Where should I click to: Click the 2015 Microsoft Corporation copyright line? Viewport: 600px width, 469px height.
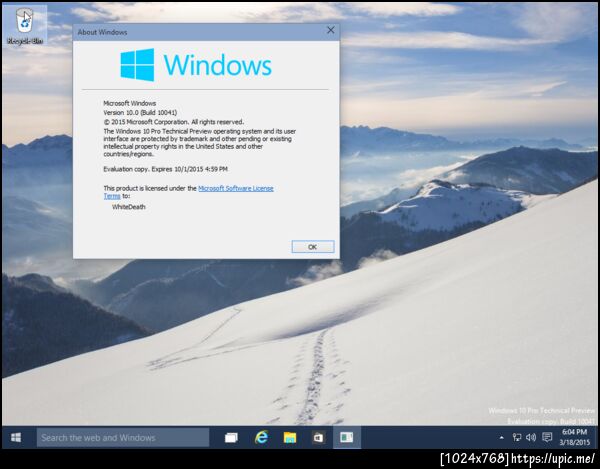(173, 122)
